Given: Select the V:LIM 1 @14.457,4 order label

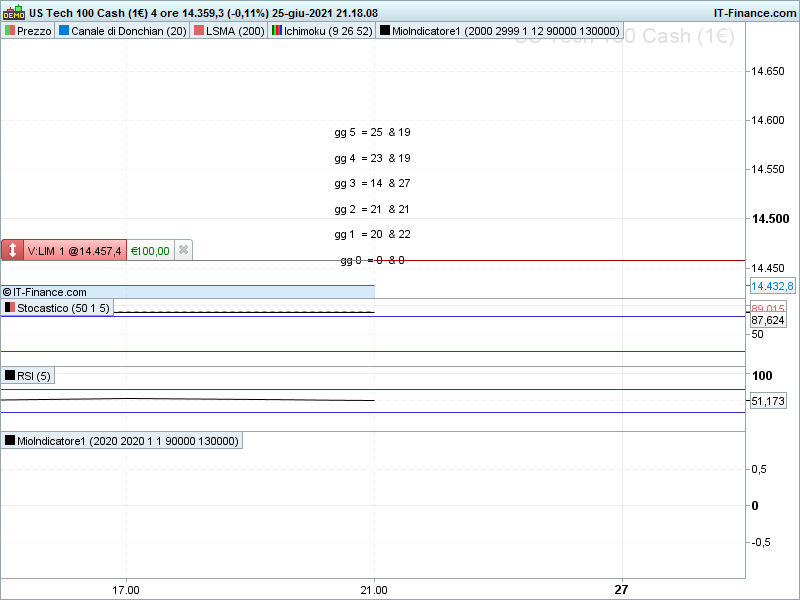Looking at the screenshot, I should pyautogui.click(x=74, y=251).
